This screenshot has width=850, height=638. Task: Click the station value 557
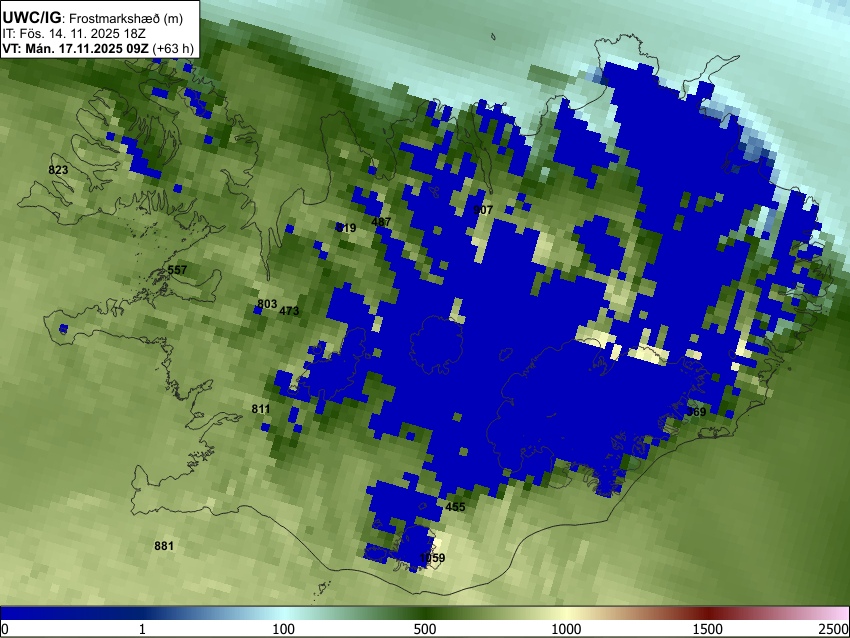177,270
